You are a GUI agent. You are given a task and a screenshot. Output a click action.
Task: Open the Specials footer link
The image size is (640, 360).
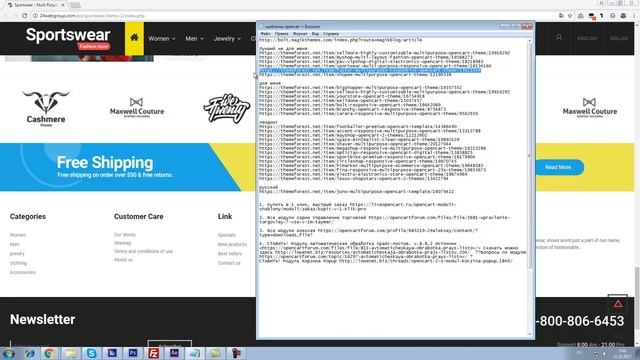point(227,235)
